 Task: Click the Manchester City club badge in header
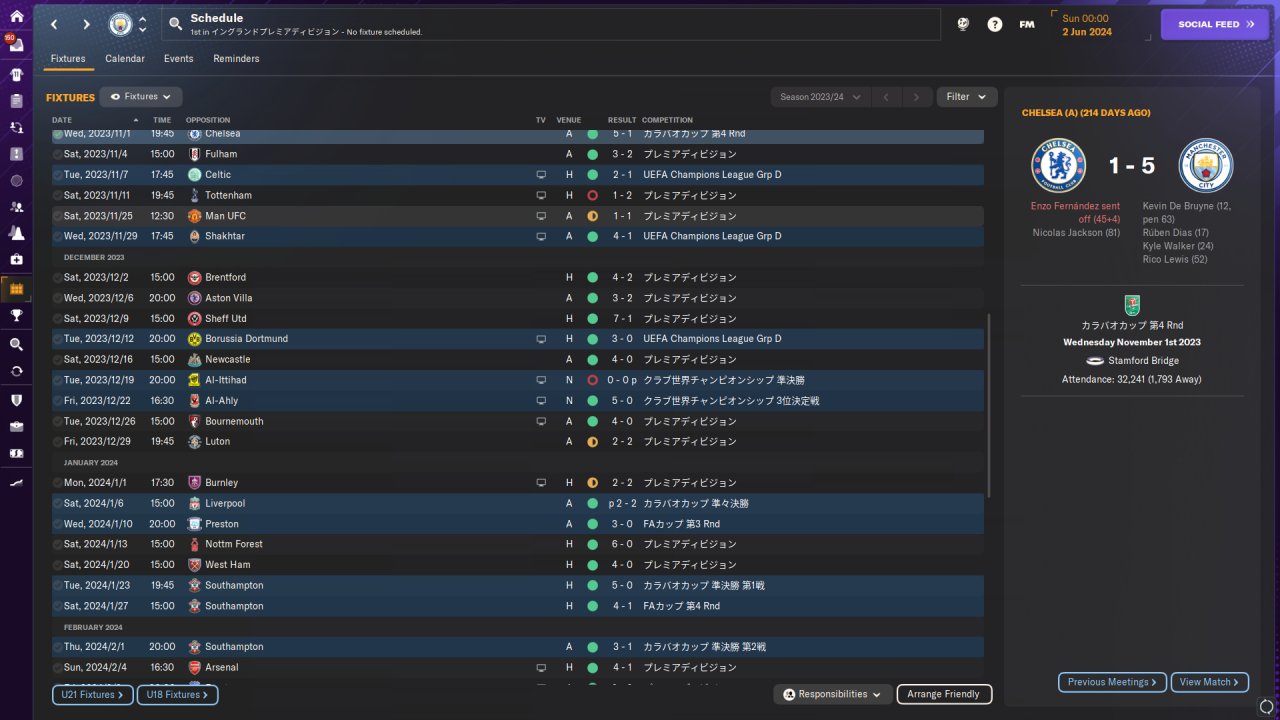coord(120,24)
